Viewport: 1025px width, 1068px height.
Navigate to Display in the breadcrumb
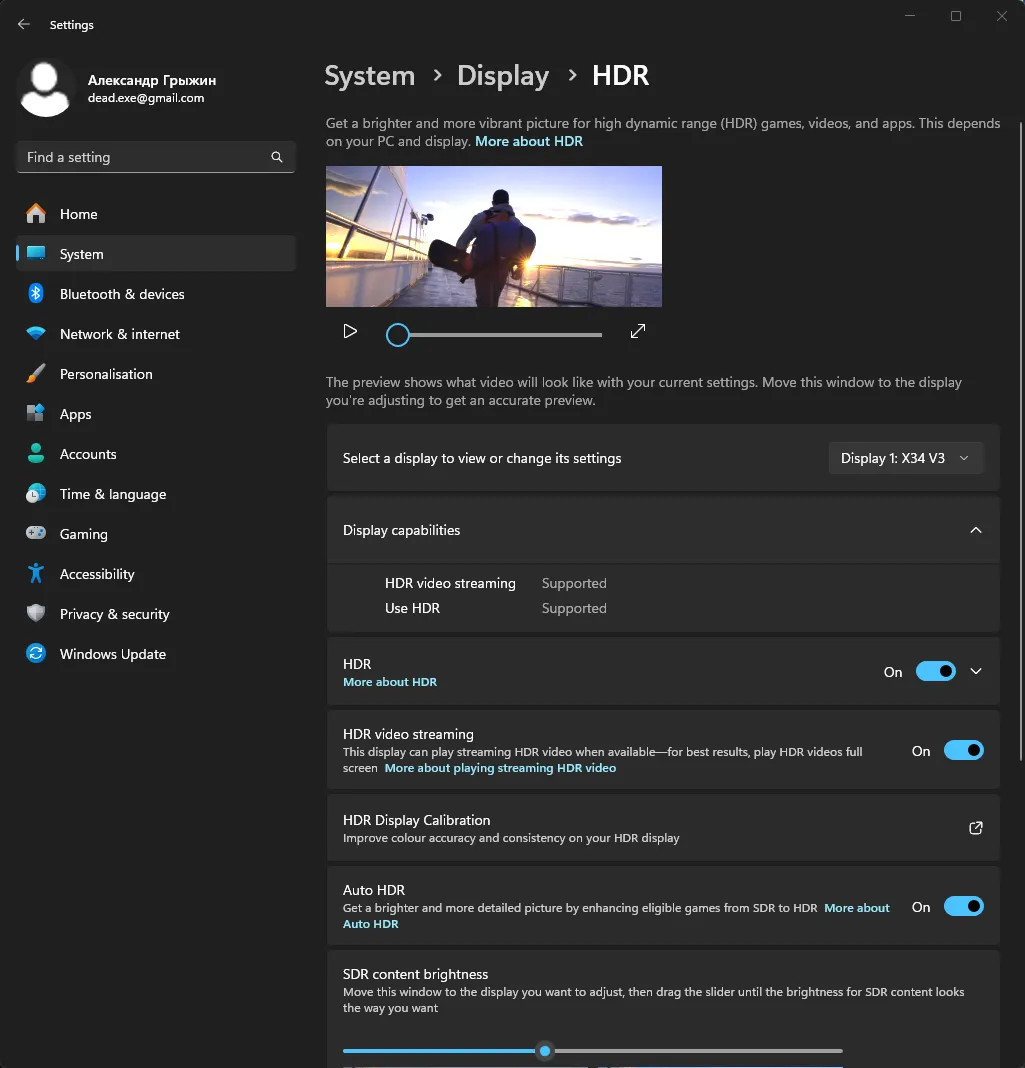(x=503, y=76)
